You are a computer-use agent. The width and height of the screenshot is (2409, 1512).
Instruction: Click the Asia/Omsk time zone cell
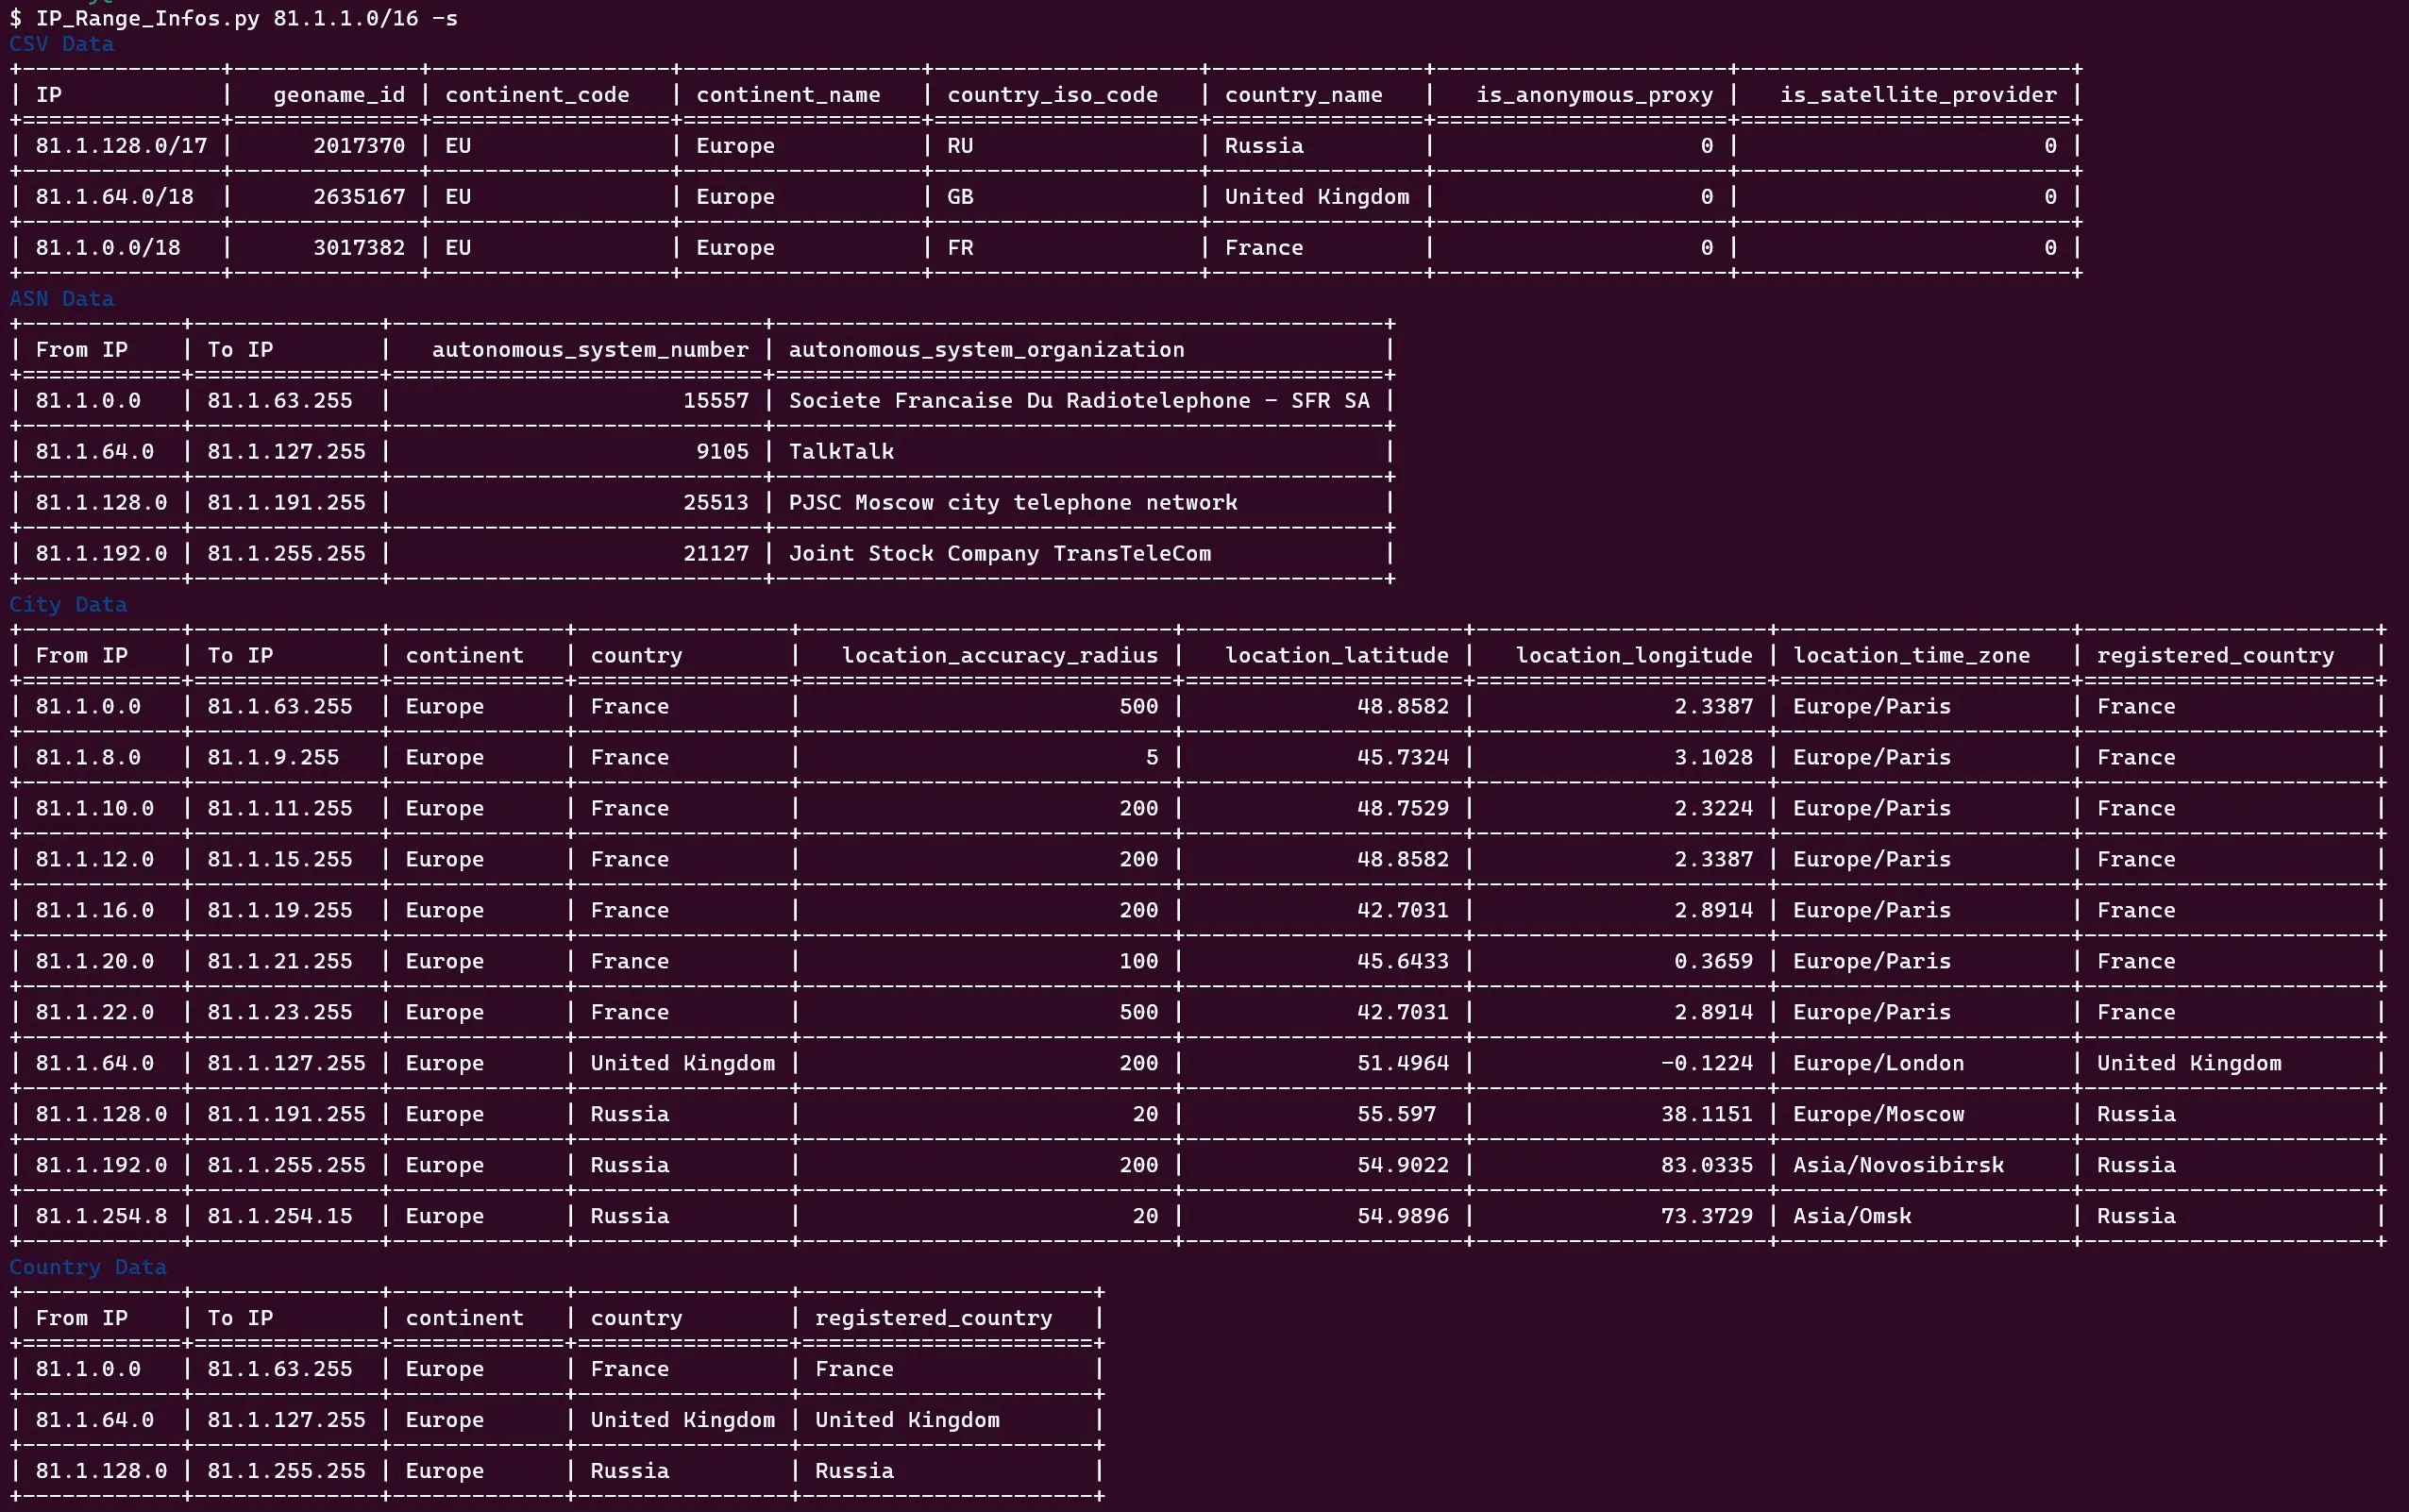click(1852, 1217)
